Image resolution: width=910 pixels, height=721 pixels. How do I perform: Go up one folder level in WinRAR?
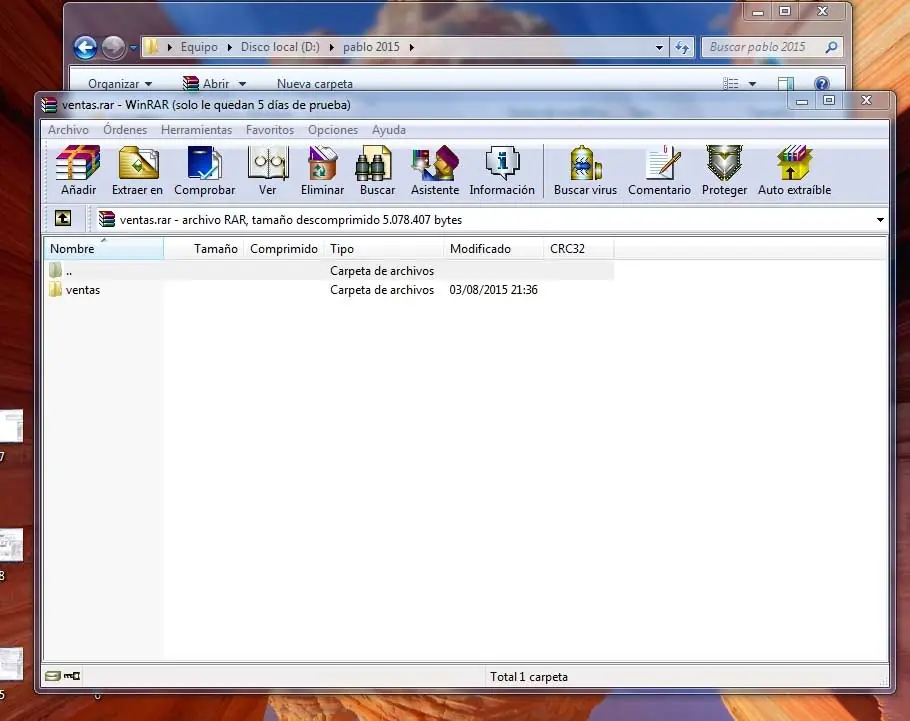coord(63,218)
